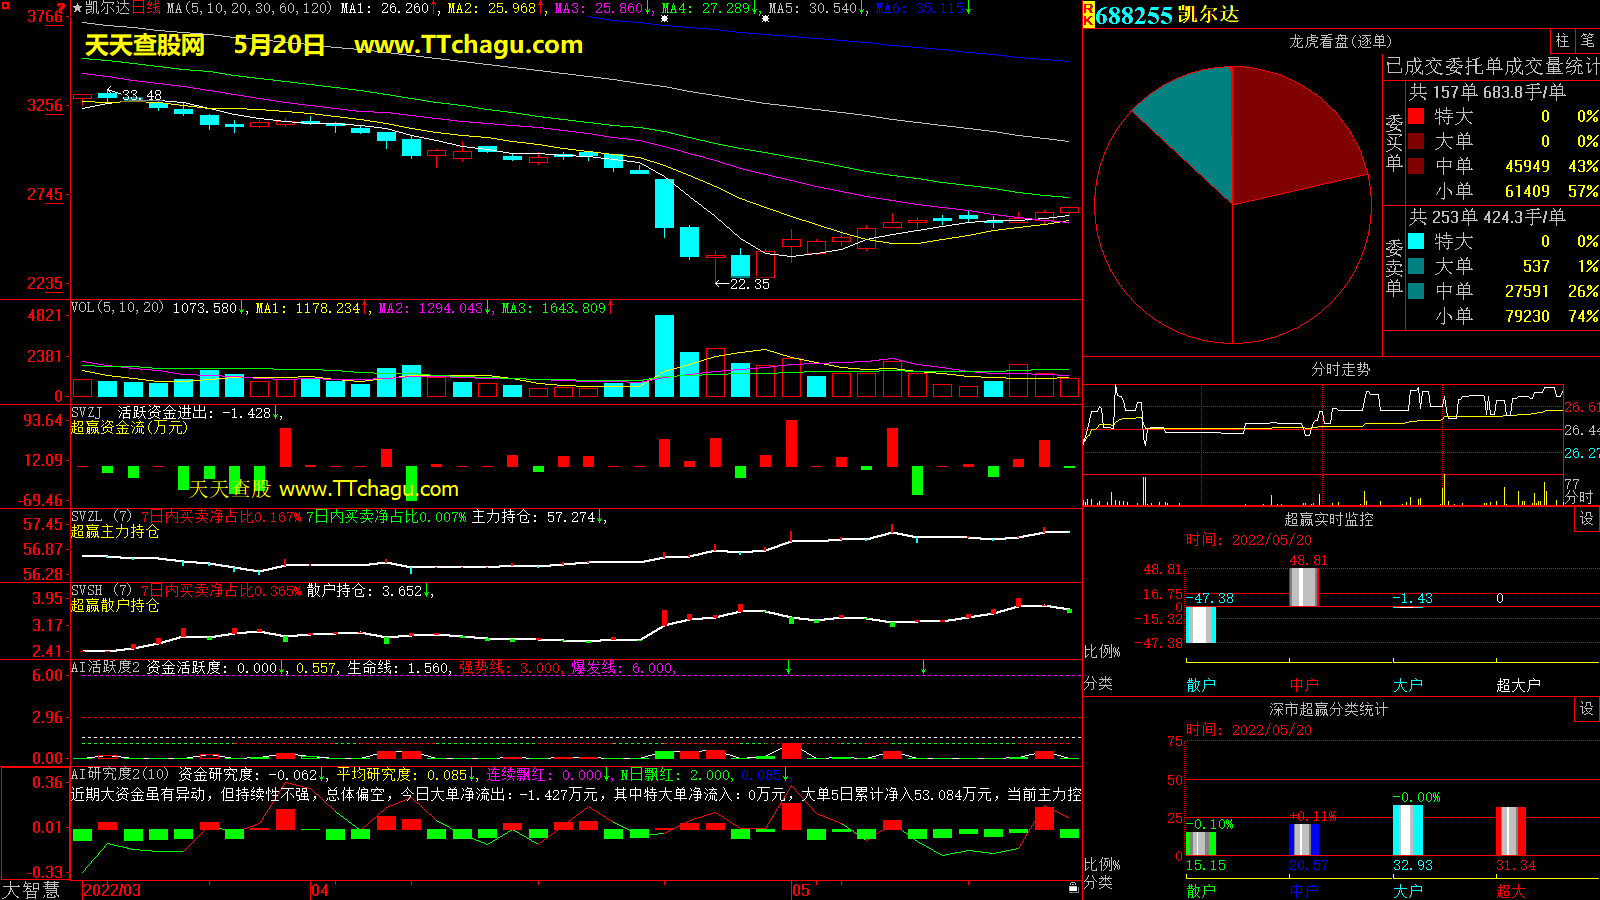Screen dimensions: 1600x900
Task: Click the yellow RK badge beside stock code
Action: coord(1088,15)
